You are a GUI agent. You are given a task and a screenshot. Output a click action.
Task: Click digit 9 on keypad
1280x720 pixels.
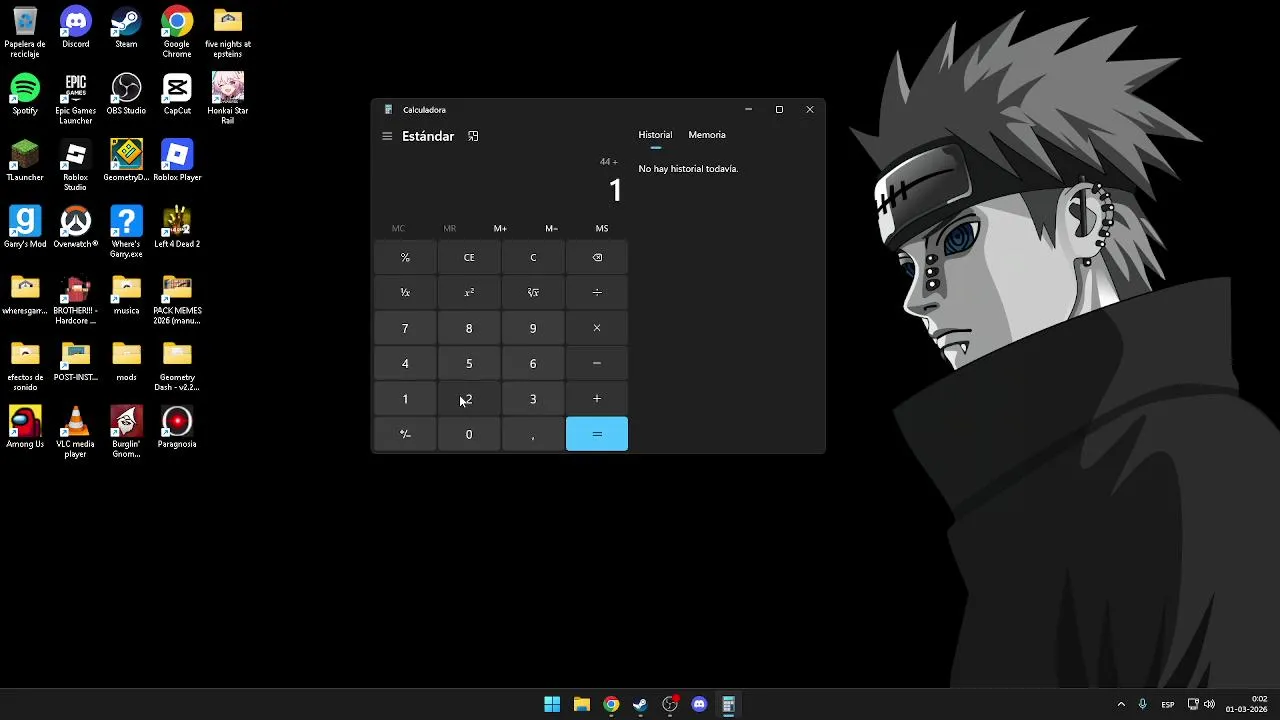coord(533,328)
